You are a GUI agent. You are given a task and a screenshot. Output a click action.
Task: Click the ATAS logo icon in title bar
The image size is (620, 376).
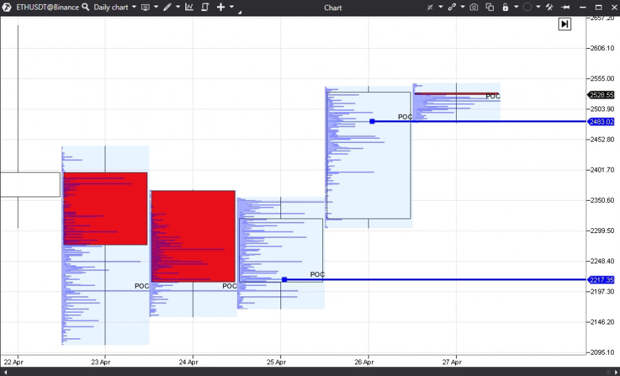tap(6, 7)
